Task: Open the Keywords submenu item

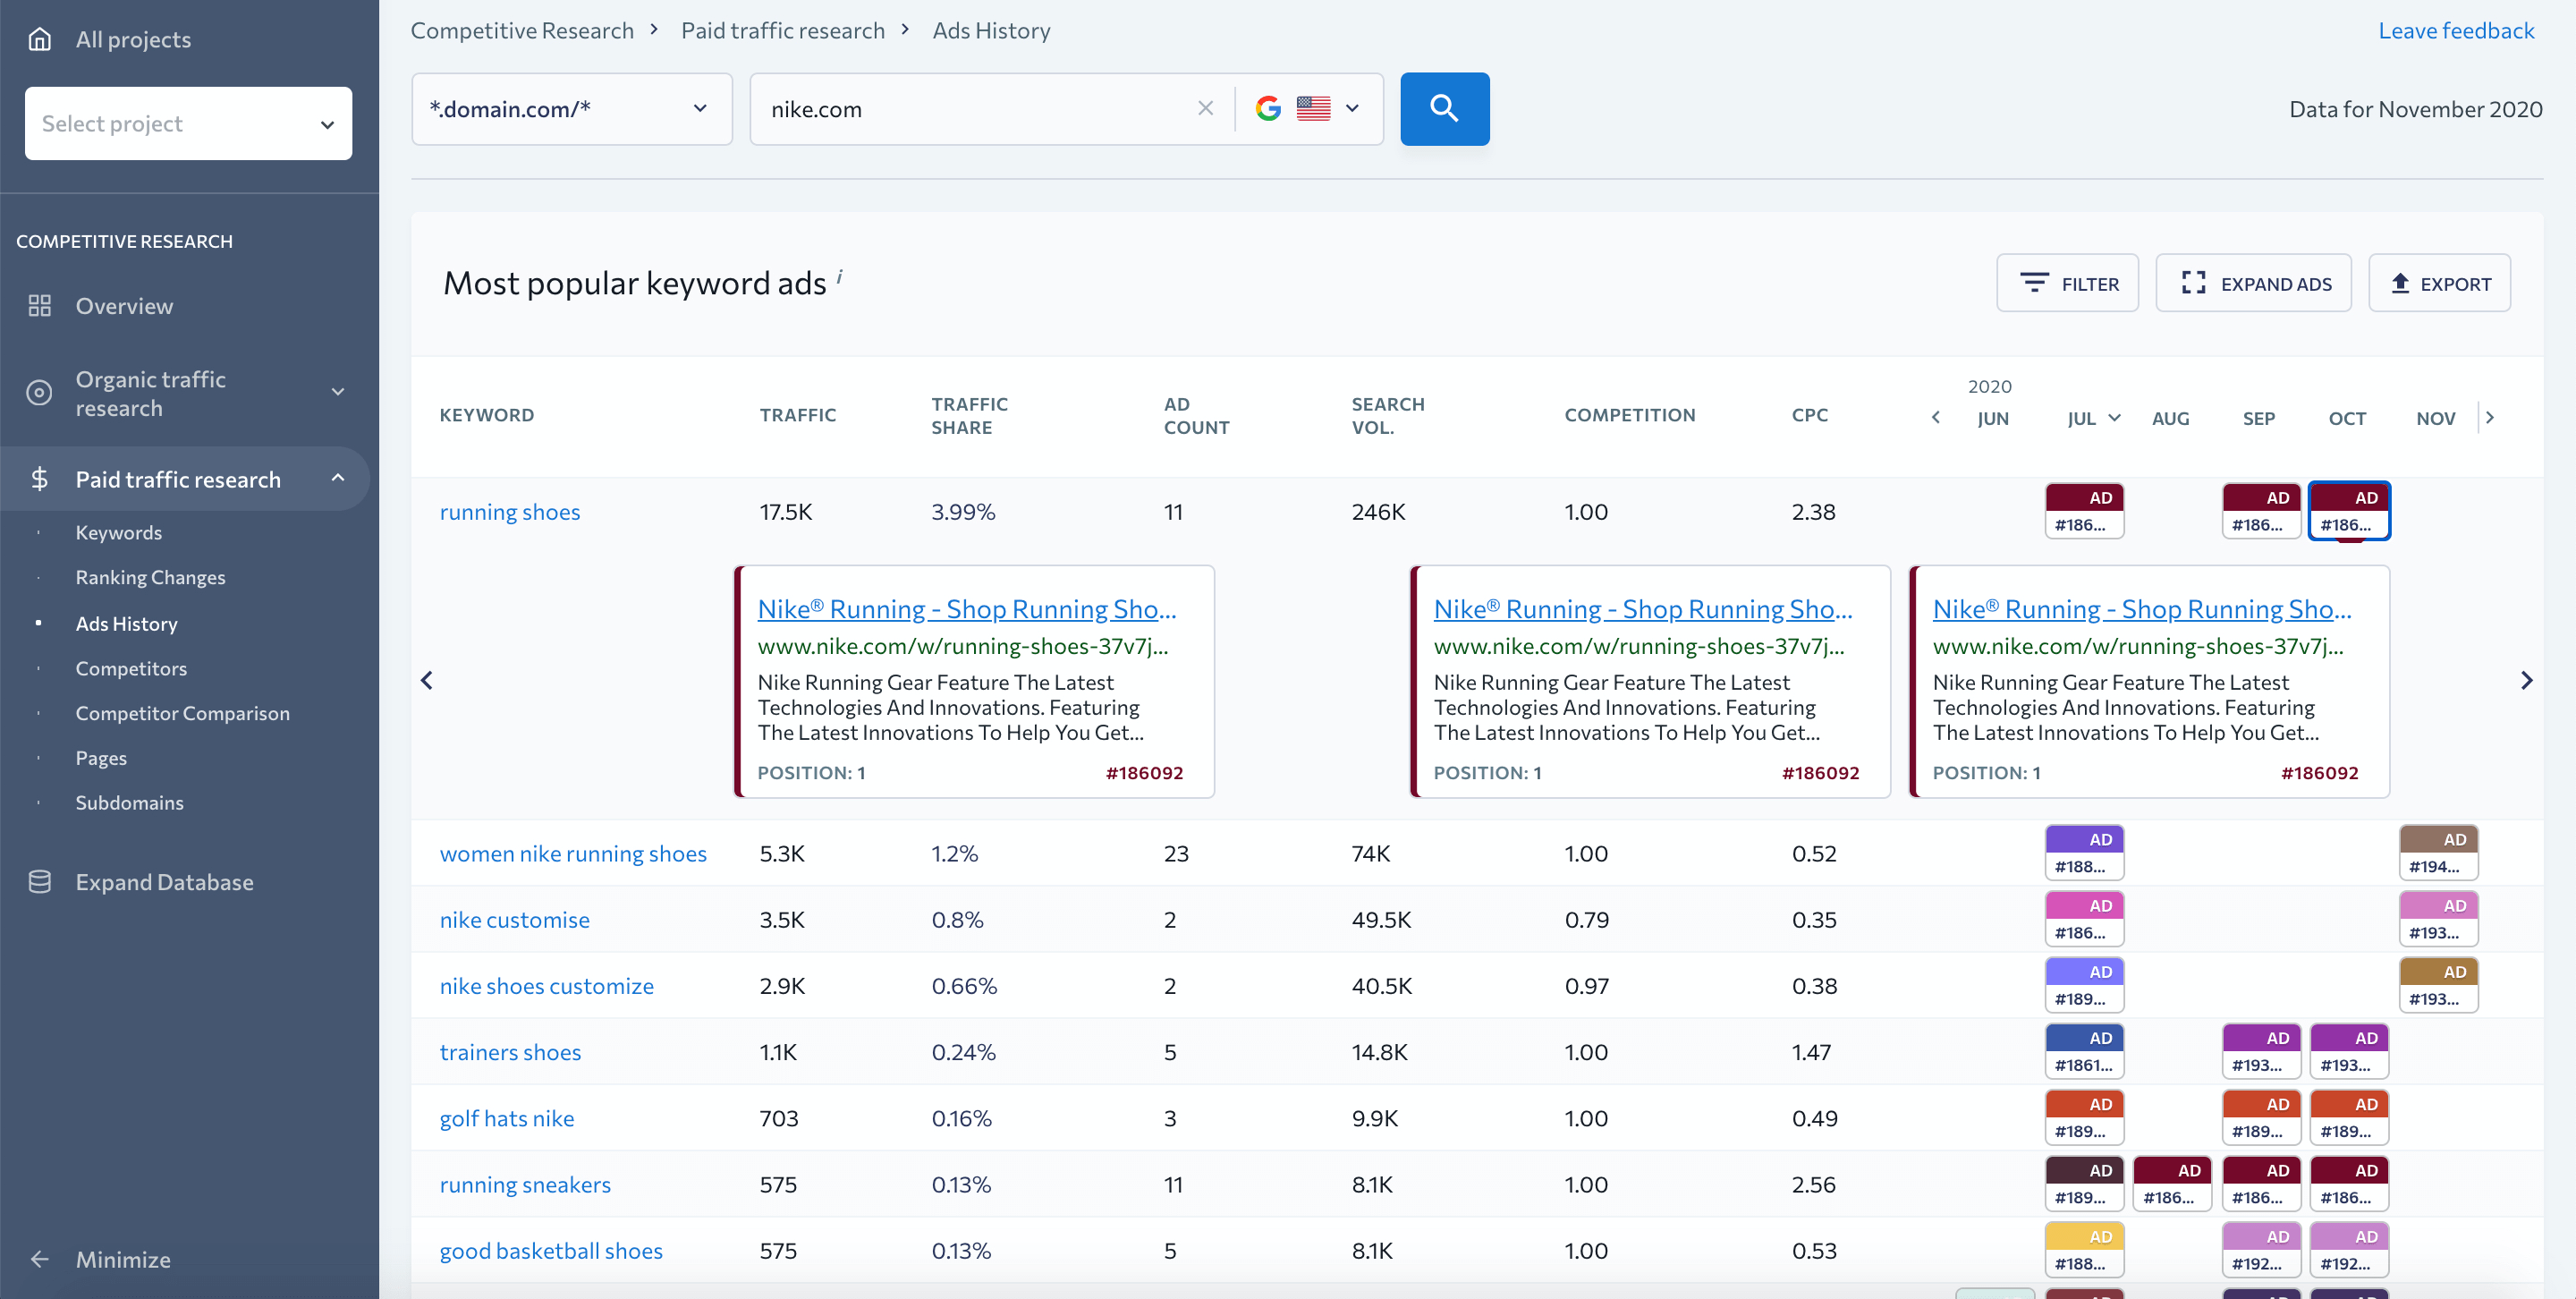Action: 119,533
